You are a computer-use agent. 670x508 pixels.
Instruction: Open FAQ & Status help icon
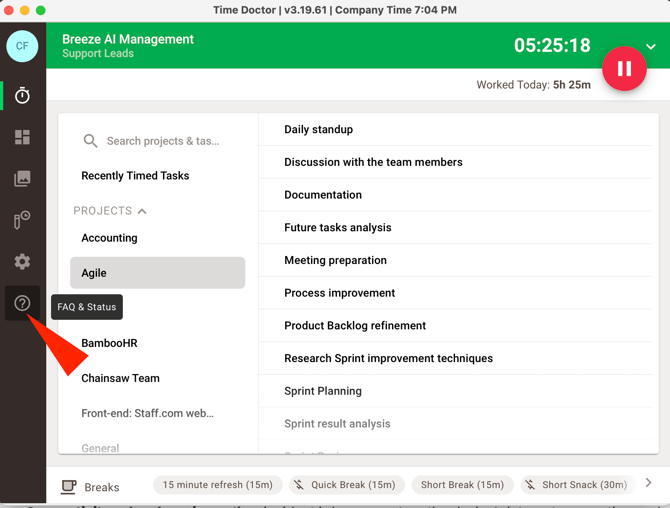tap(22, 303)
